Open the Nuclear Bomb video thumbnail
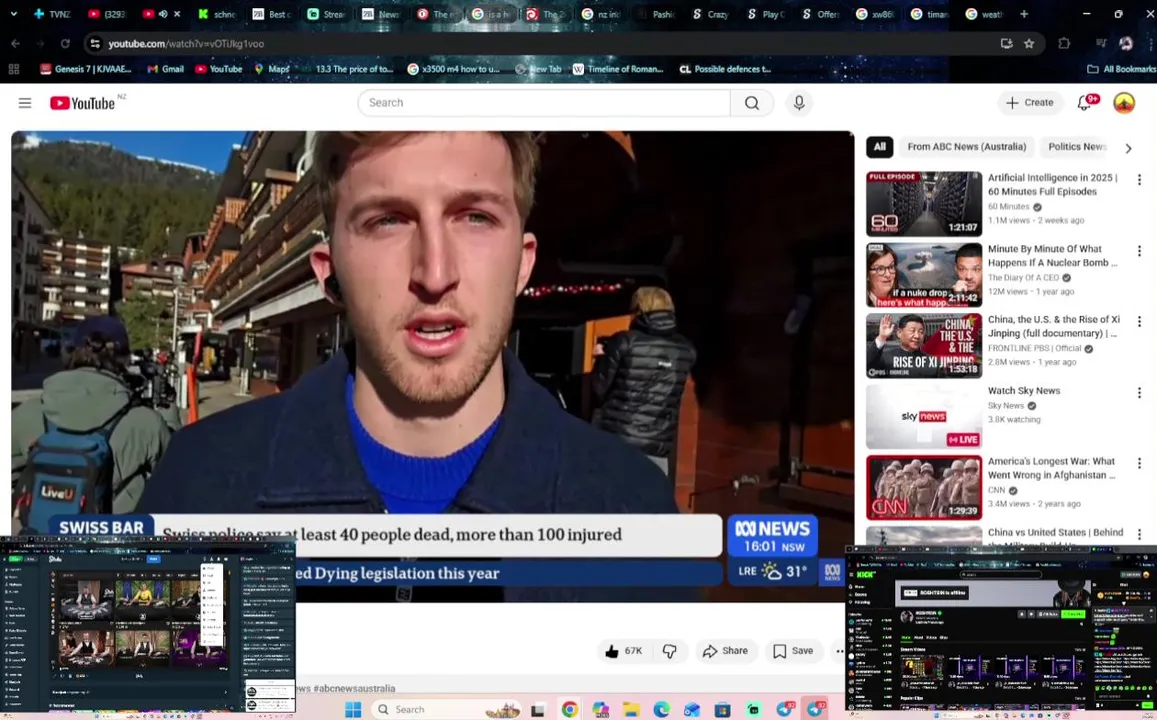The image size is (1157, 720). [x=924, y=274]
